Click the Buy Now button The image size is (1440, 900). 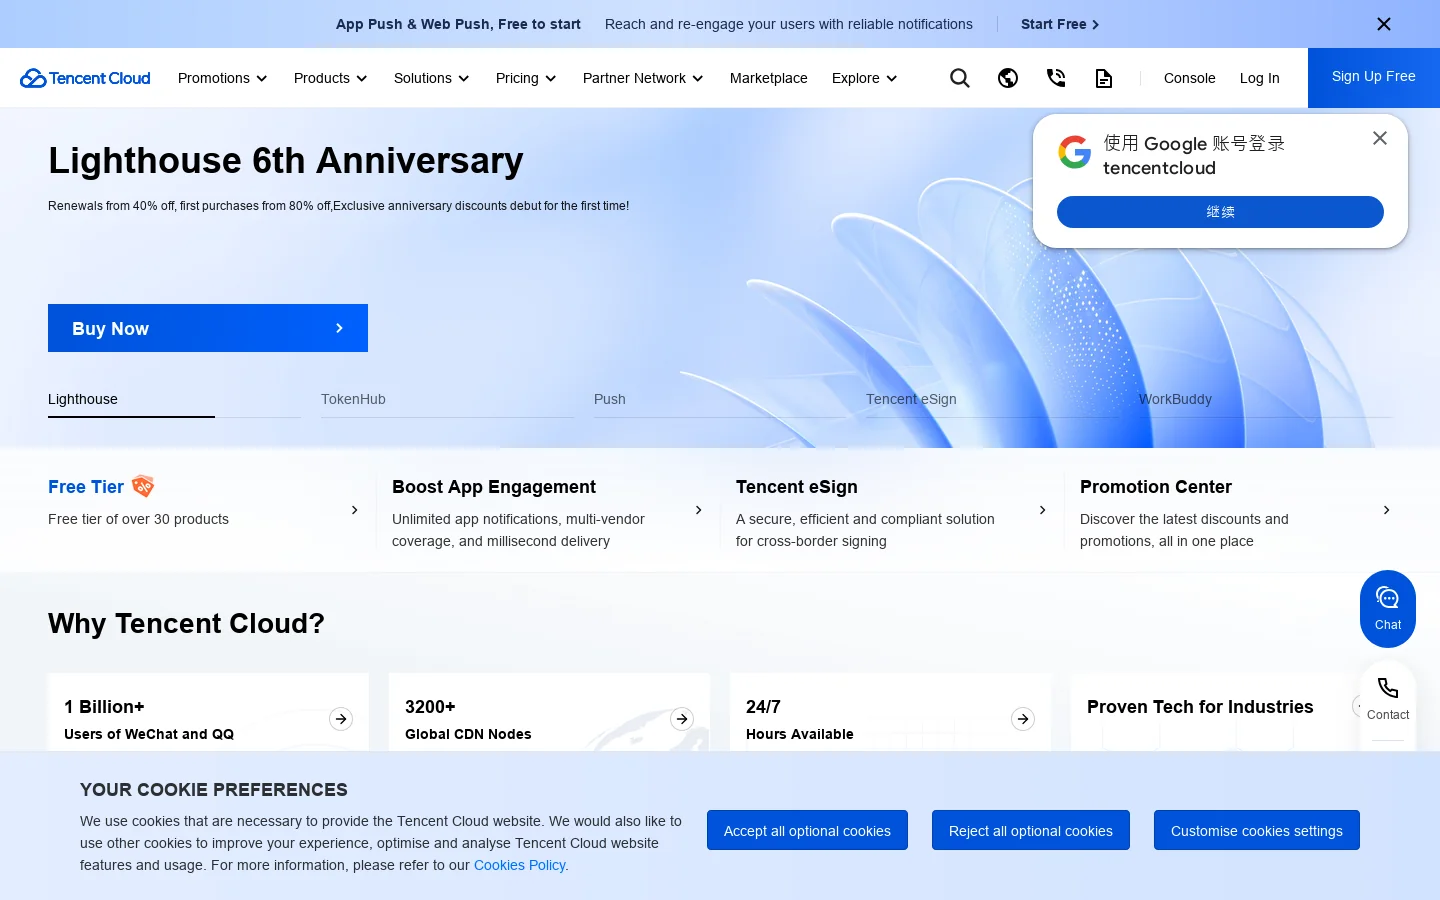pyautogui.click(x=208, y=328)
